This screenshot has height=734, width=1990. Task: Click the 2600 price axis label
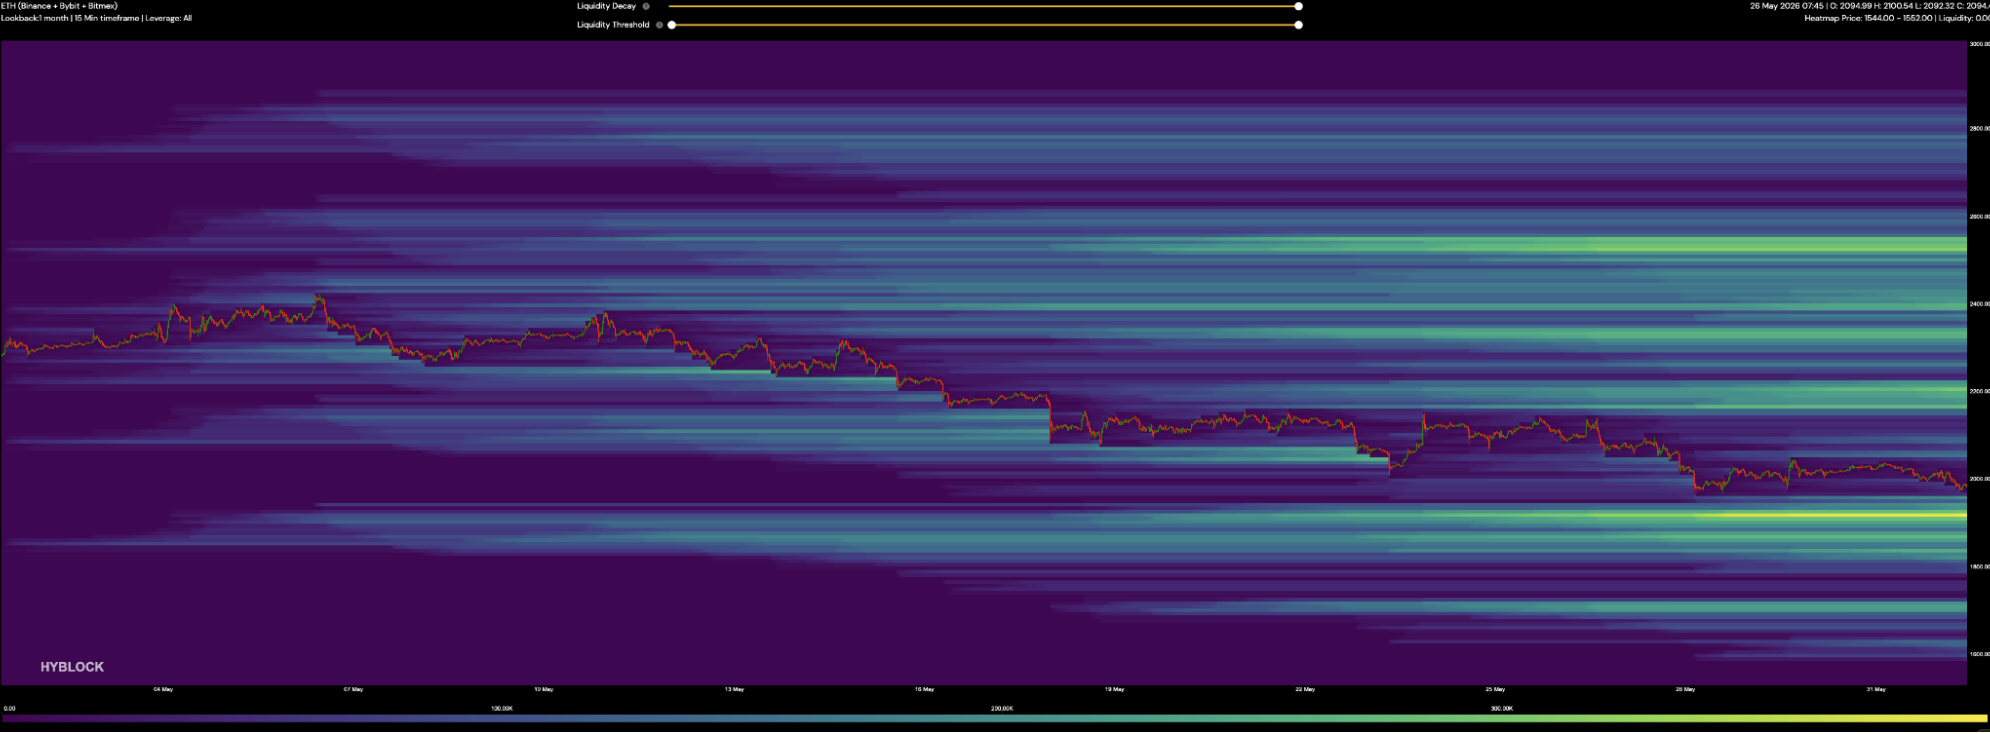click(x=1979, y=216)
